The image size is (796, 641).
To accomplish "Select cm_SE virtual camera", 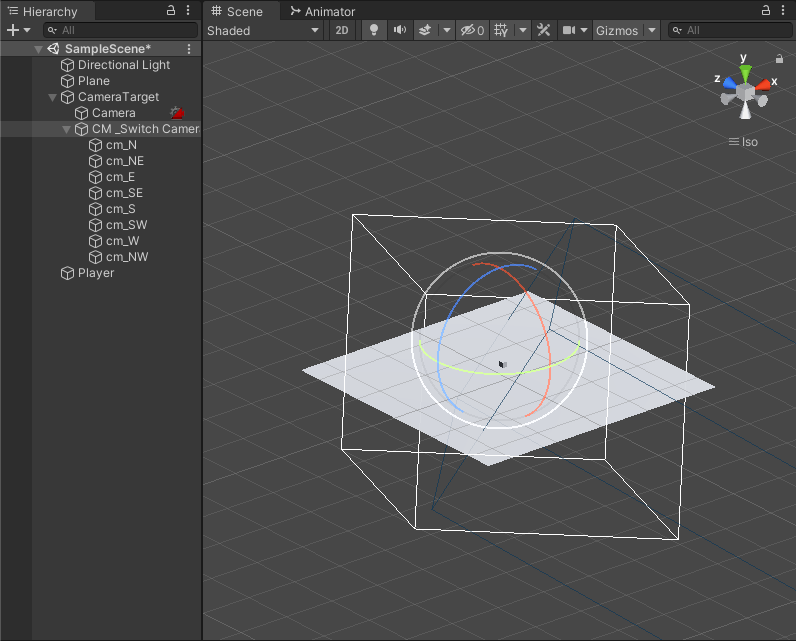I will (124, 193).
